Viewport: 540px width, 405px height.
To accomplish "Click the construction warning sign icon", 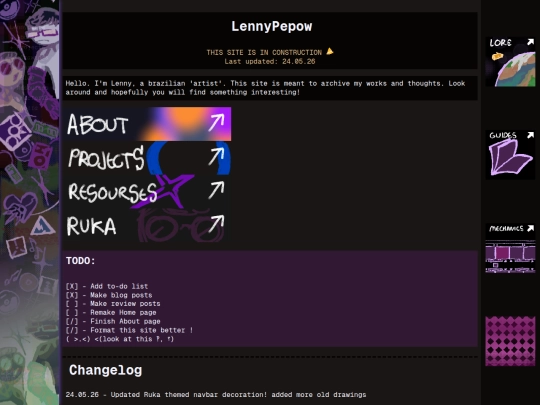I will click(330, 51).
